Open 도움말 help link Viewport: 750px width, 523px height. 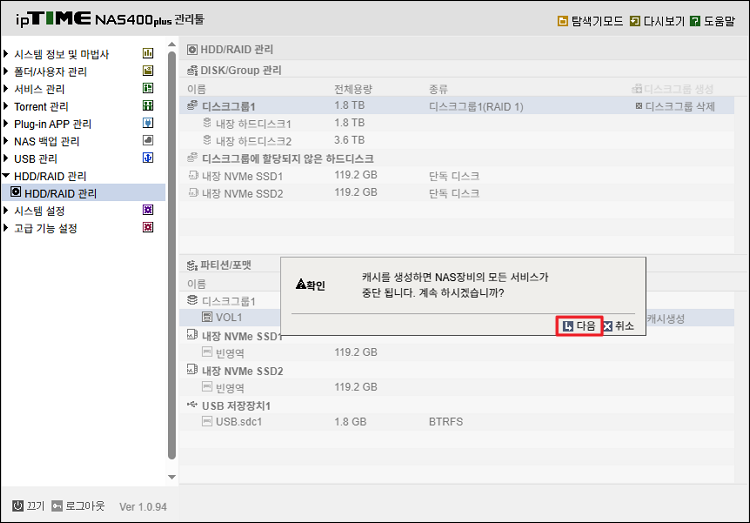click(712, 20)
